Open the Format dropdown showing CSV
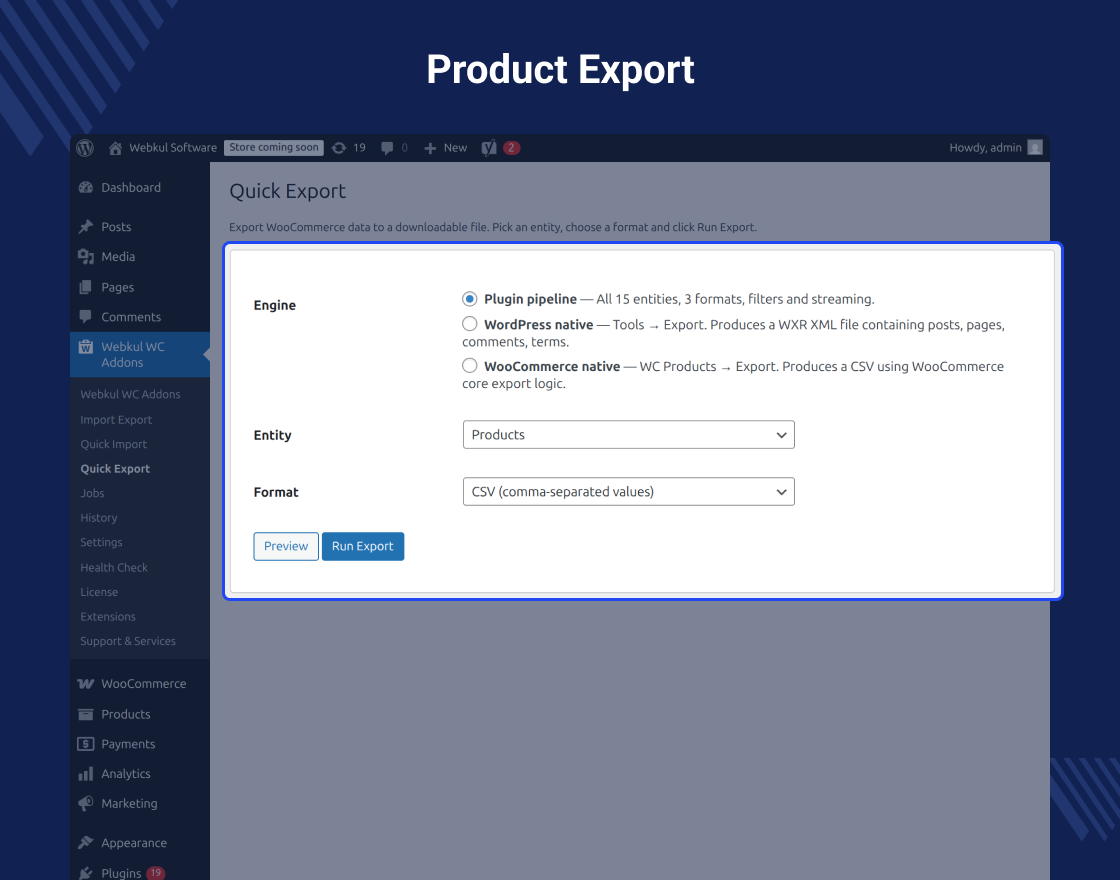The width and height of the screenshot is (1120, 880). point(629,491)
